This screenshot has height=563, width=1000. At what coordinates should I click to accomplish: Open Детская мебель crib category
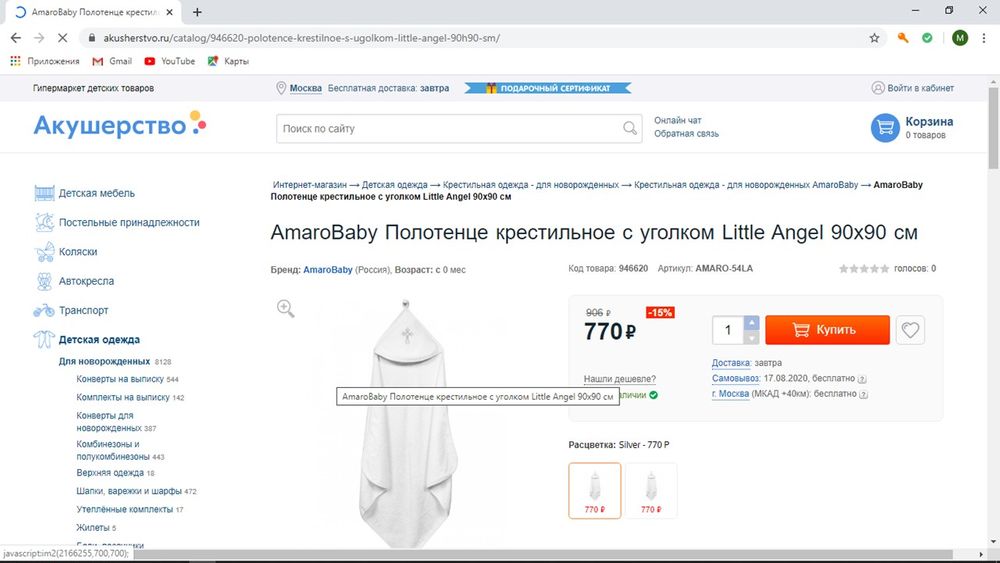coord(96,193)
